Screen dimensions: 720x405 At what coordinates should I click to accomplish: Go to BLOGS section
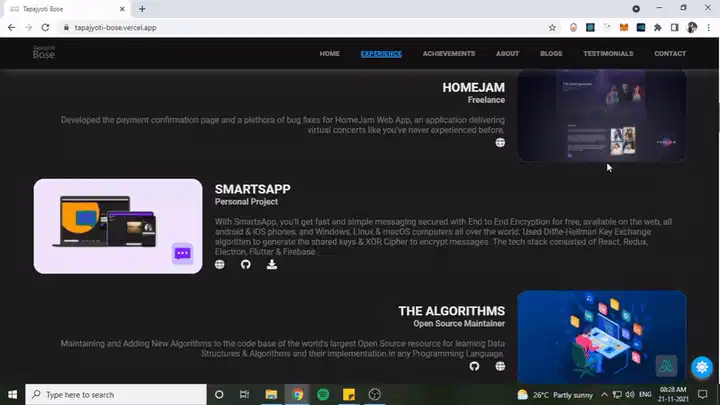pos(551,54)
